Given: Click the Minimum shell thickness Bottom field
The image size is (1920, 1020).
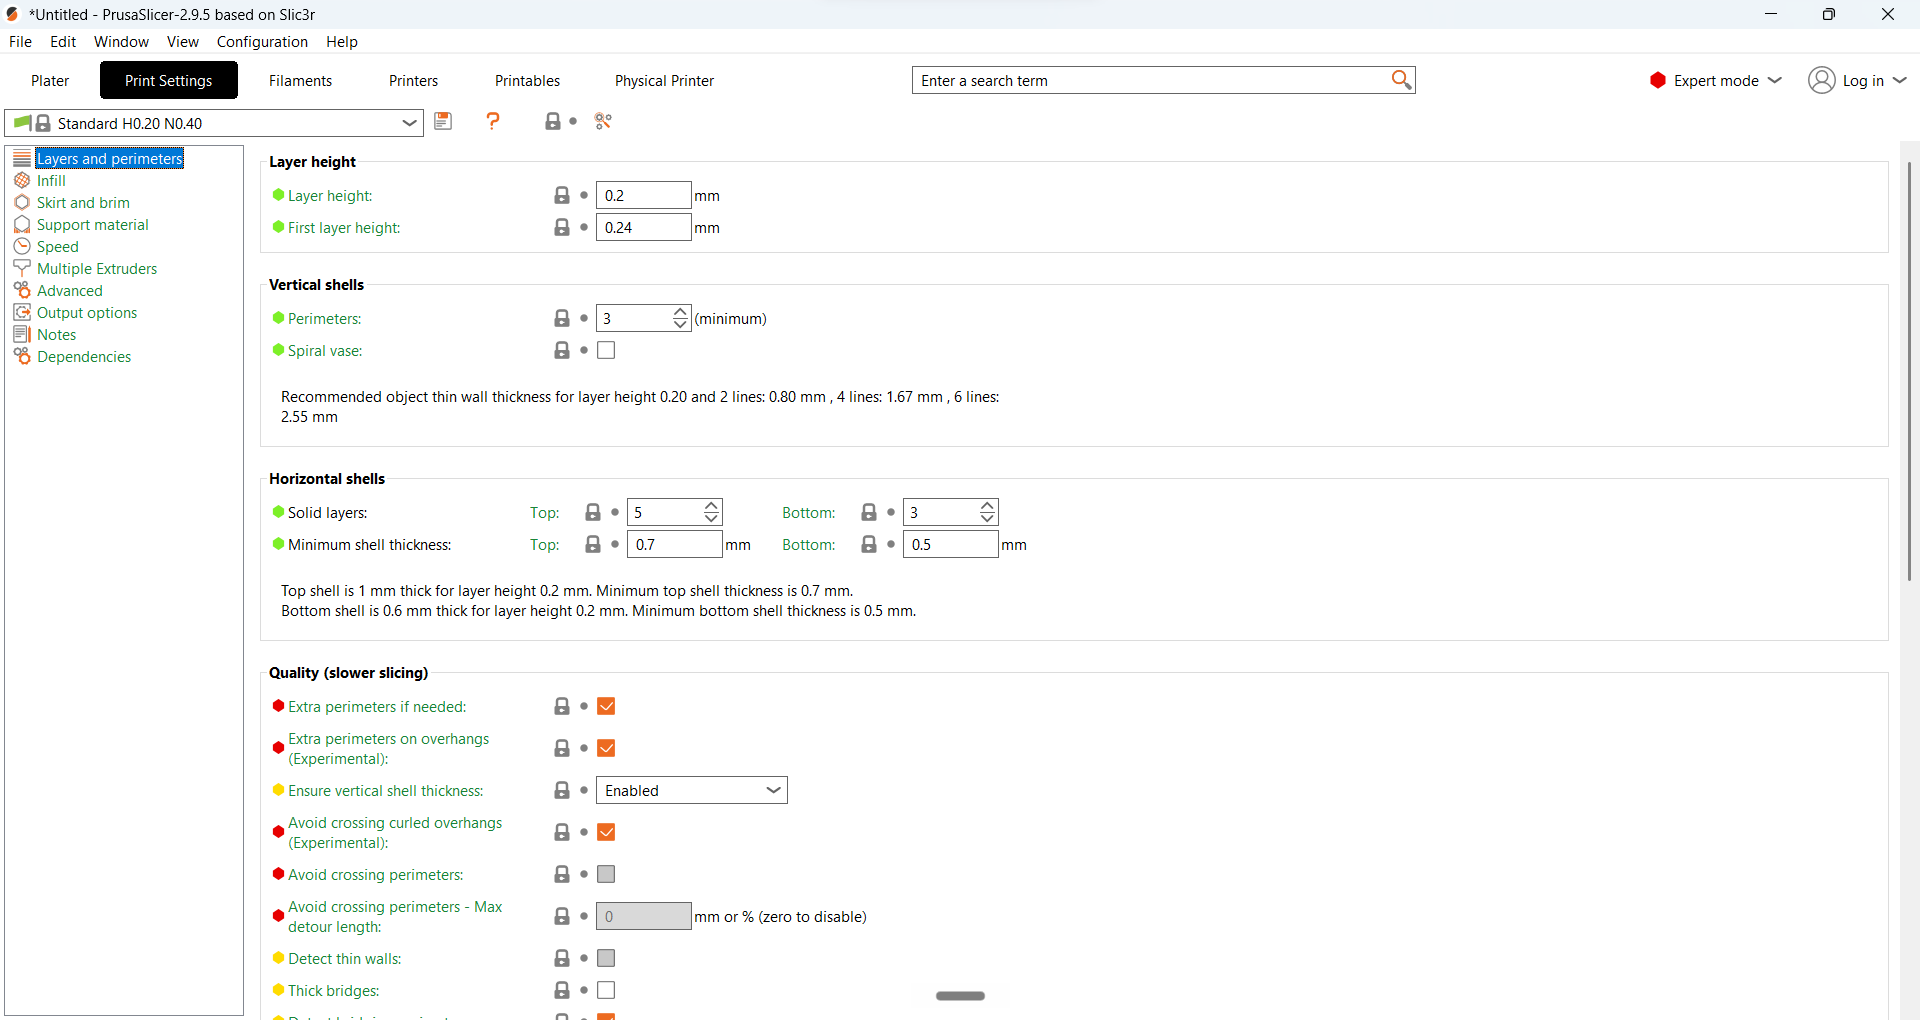Looking at the screenshot, I should 950,544.
